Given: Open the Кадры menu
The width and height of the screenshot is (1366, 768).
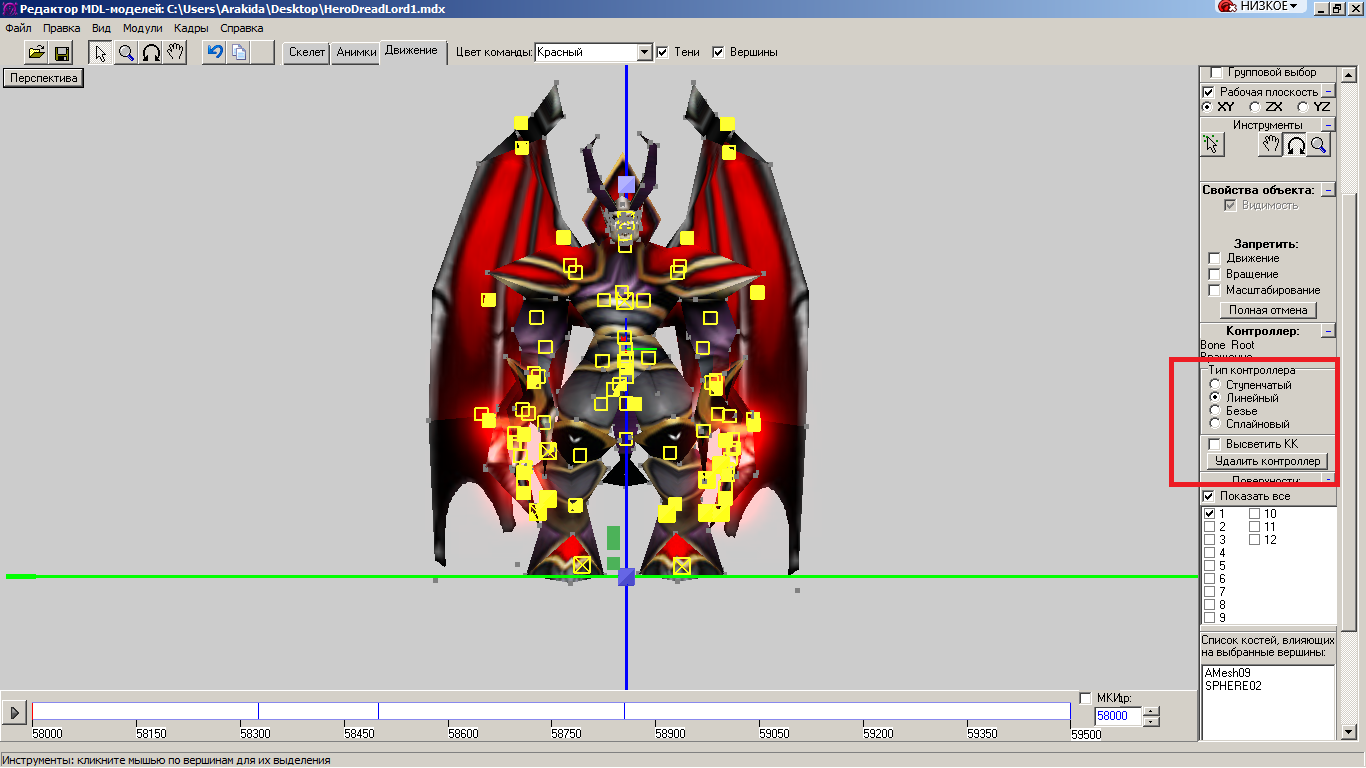Looking at the screenshot, I should coord(191,28).
